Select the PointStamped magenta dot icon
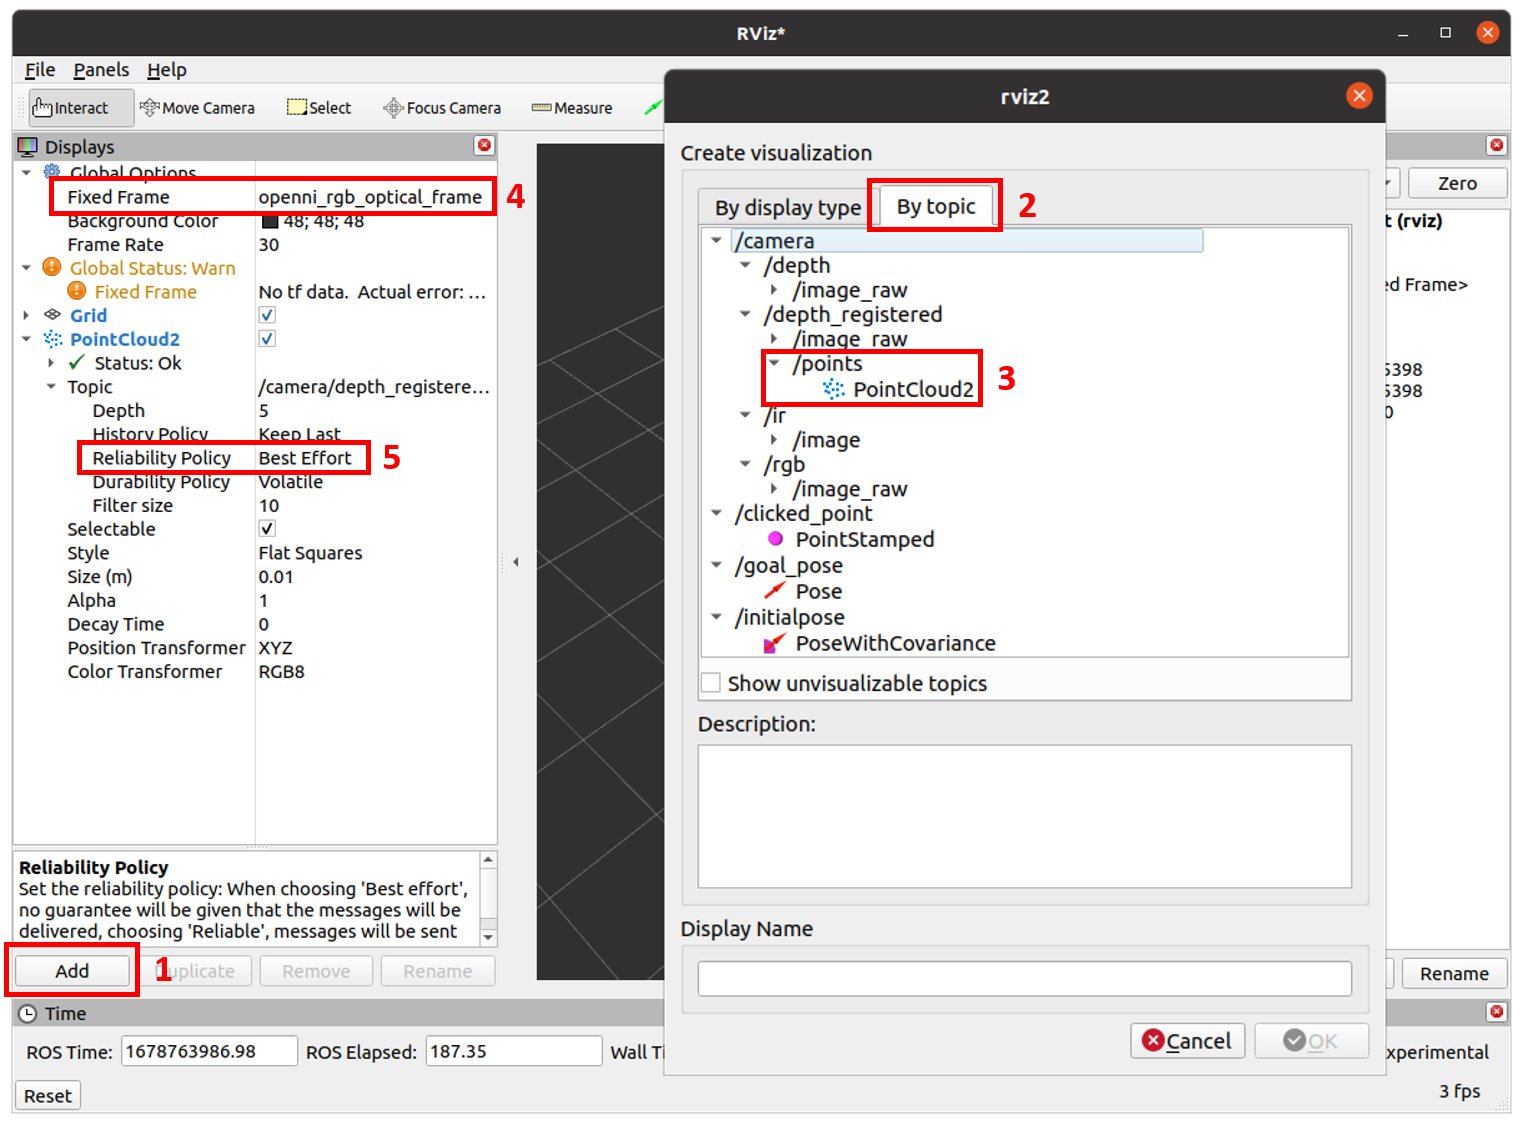Image resolution: width=1523 pixels, height=1125 pixels. (775, 539)
